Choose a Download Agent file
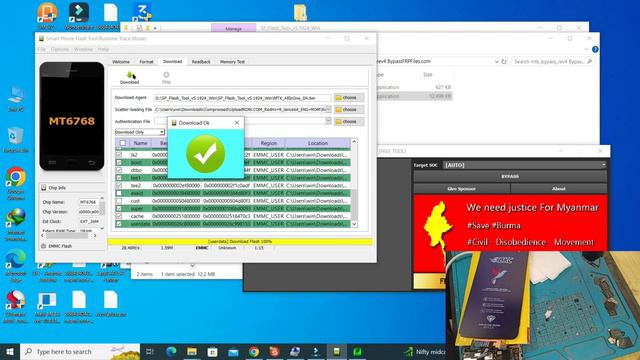The height and width of the screenshot is (360, 640). (349, 98)
